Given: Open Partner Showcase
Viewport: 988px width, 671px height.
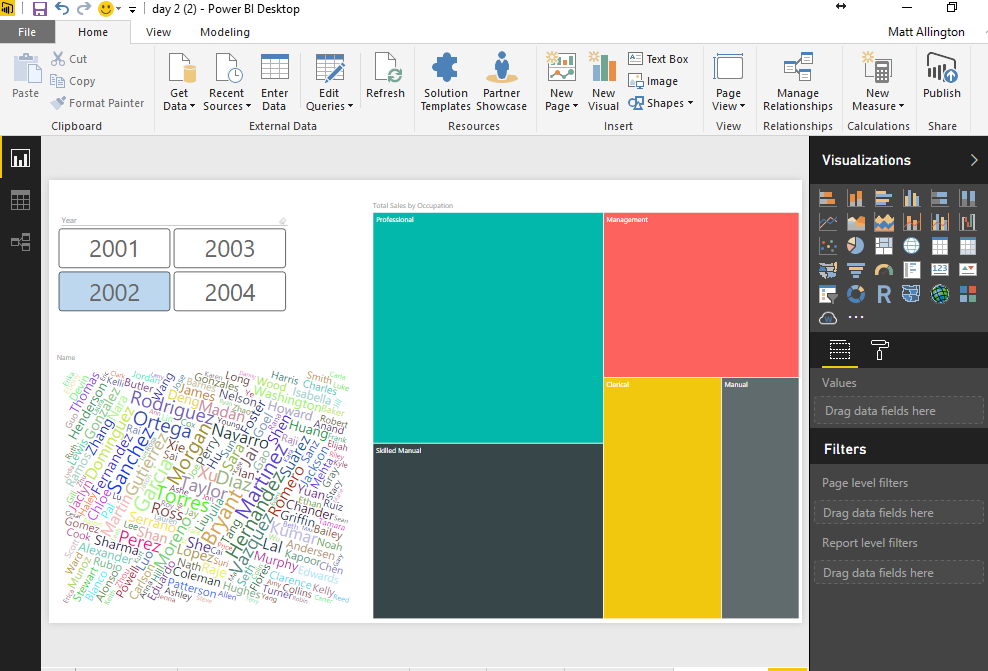Looking at the screenshot, I should click(x=502, y=83).
